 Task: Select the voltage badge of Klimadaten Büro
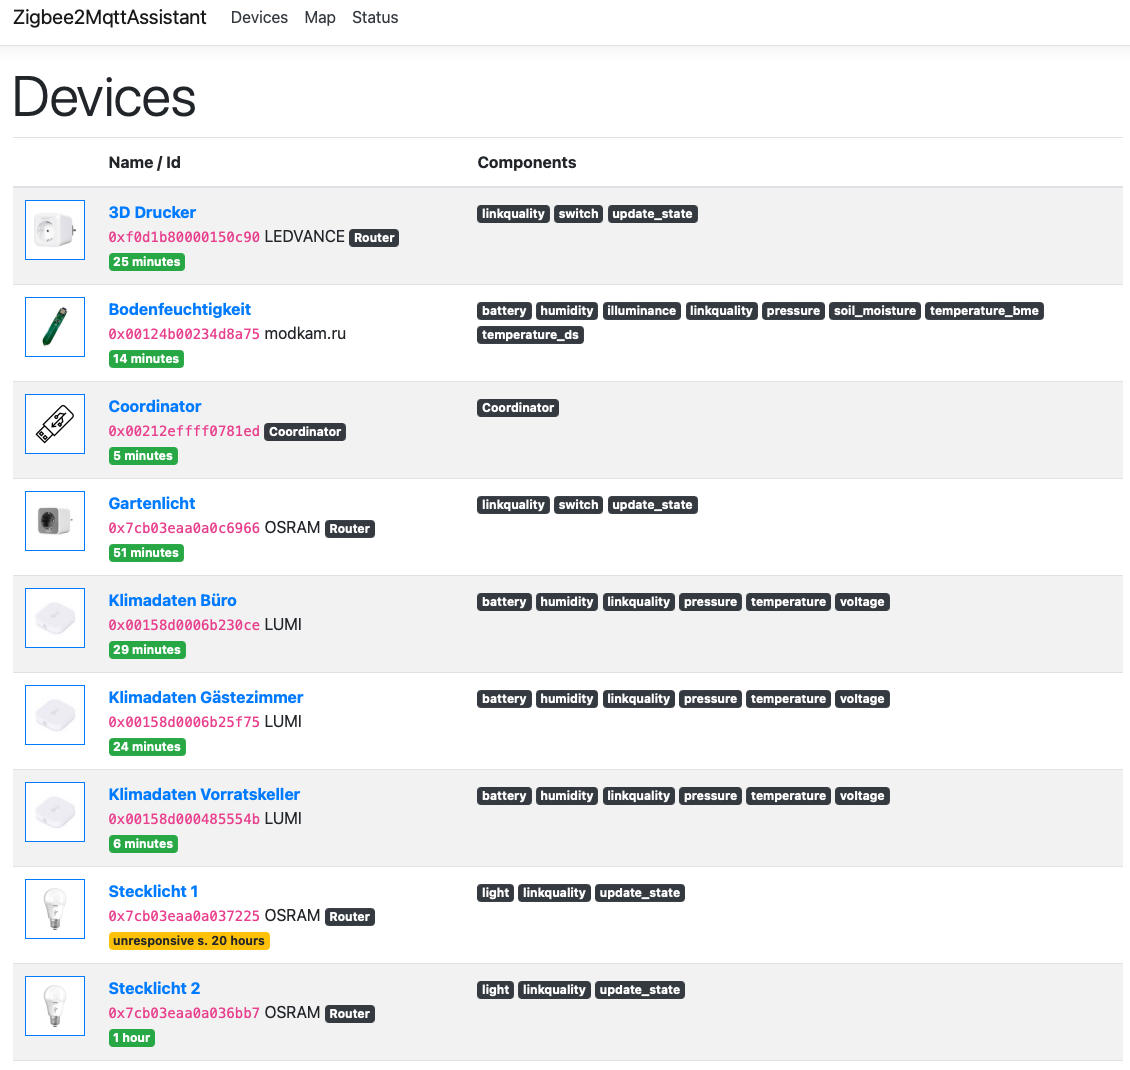(862, 601)
